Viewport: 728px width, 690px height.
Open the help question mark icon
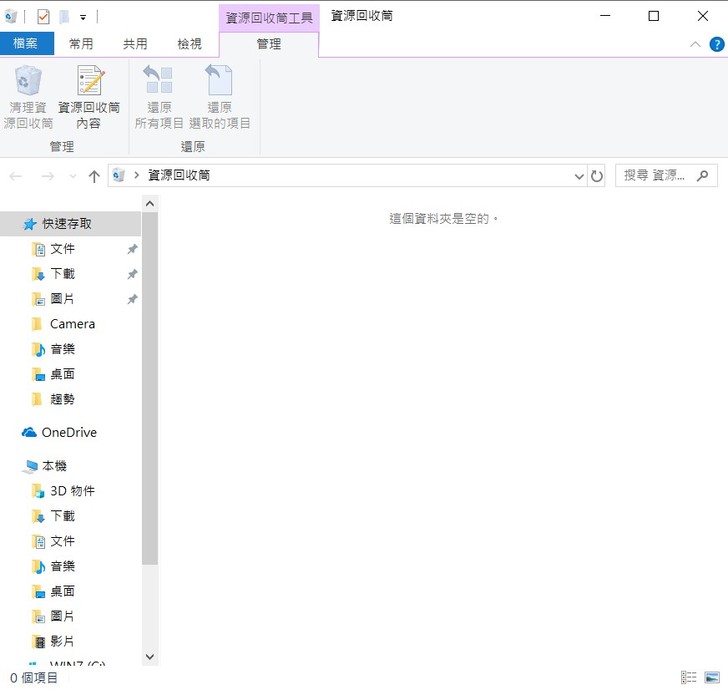click(717, 44)
